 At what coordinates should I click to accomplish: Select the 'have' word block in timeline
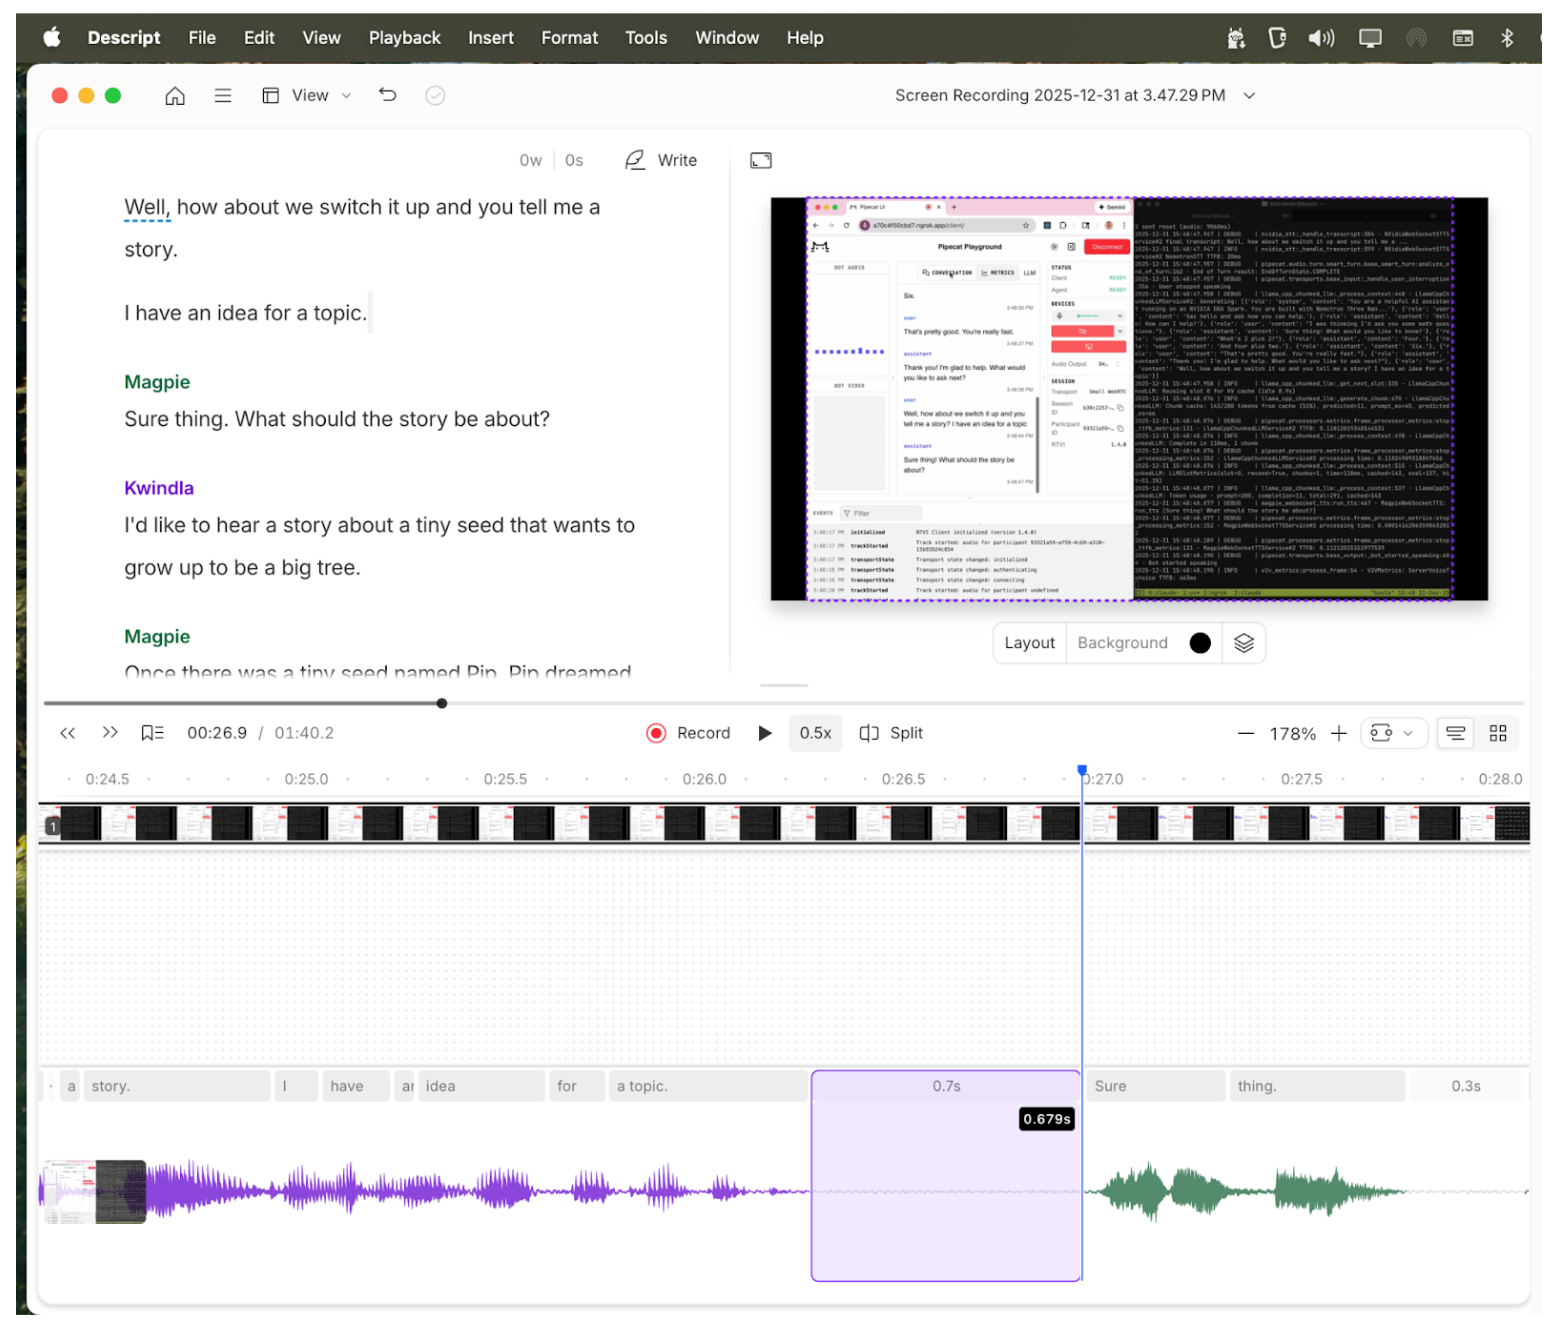pos(356,1086)
